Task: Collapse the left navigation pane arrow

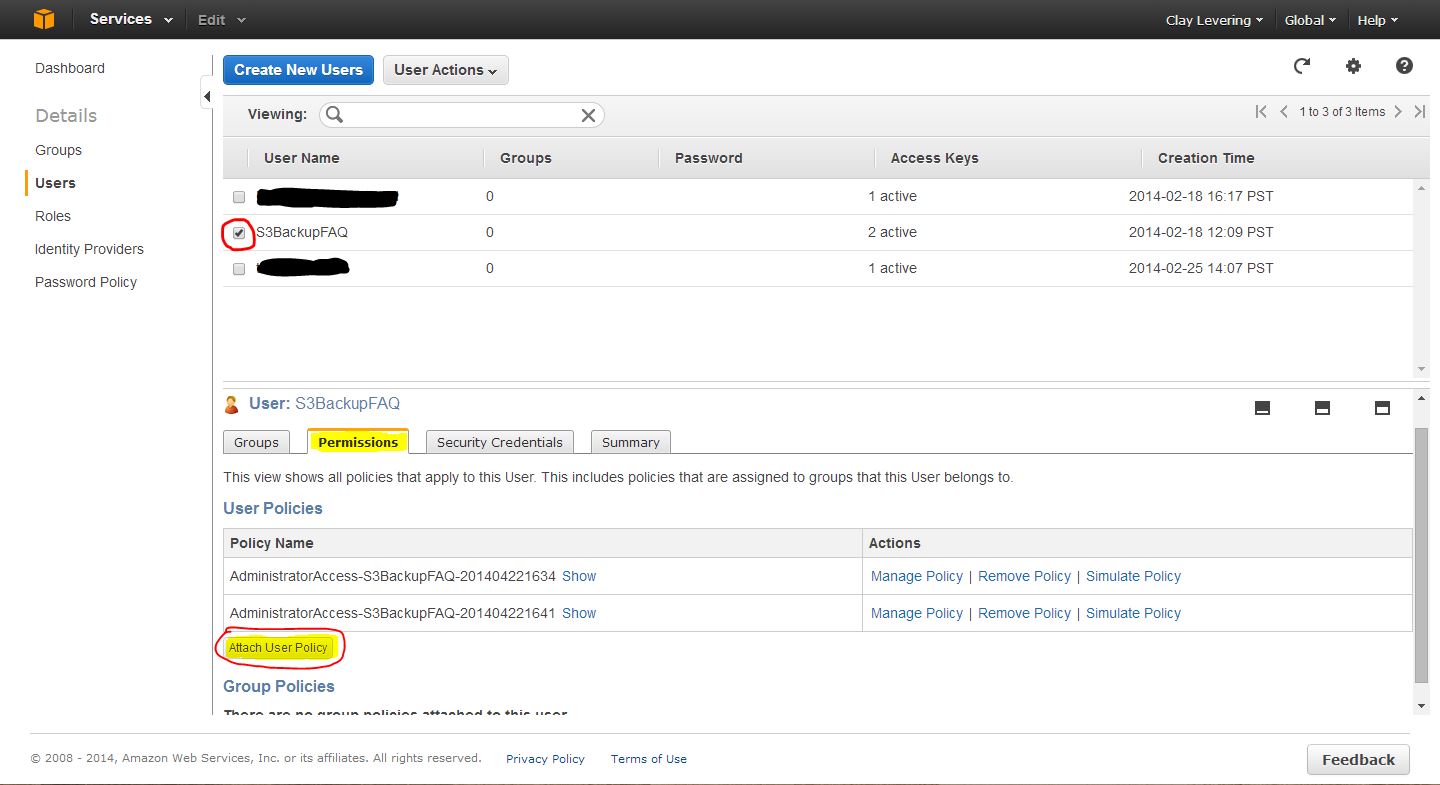Action: click(207, 97)
